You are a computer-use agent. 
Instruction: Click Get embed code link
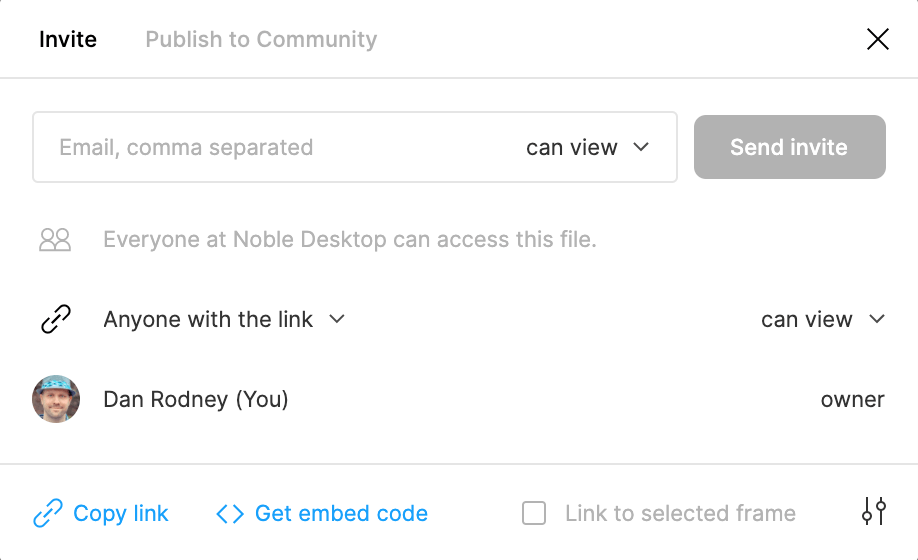[341, 514]
